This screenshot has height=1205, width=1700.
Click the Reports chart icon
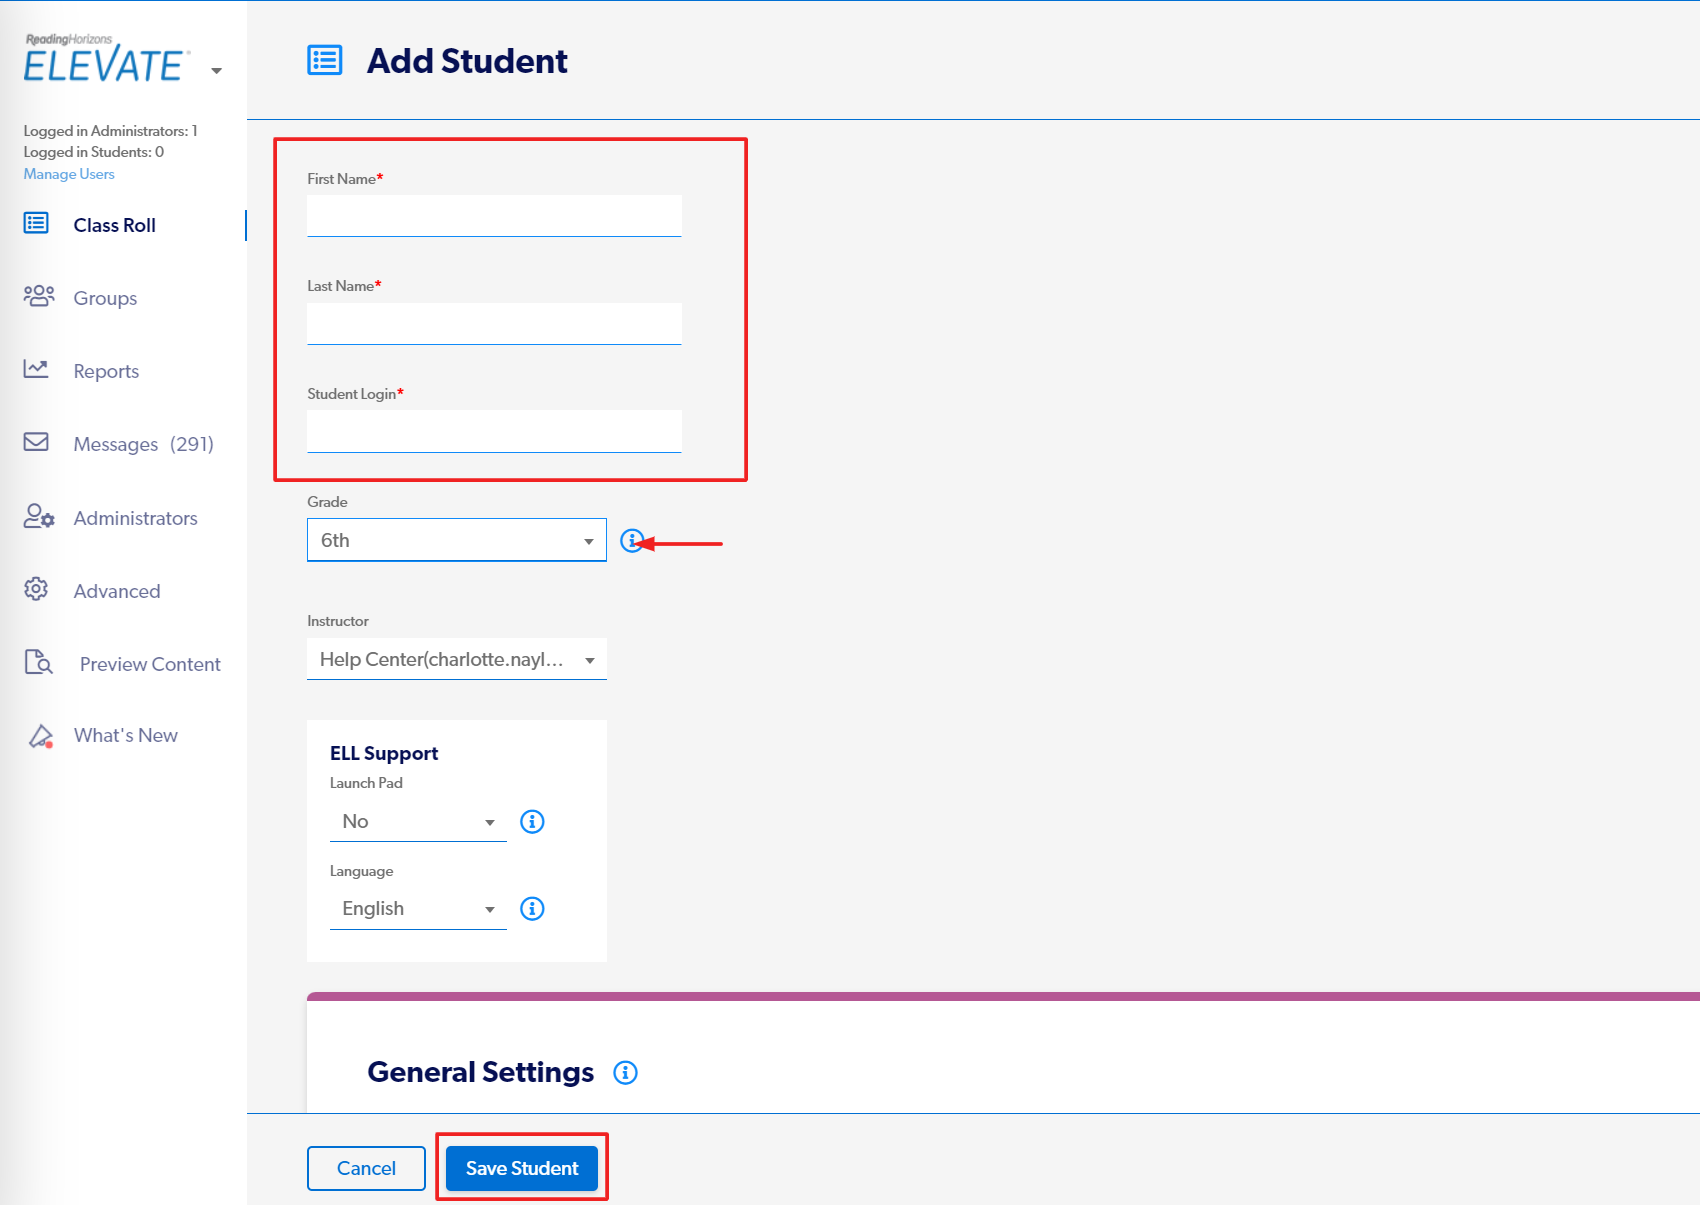click(36, 369)
